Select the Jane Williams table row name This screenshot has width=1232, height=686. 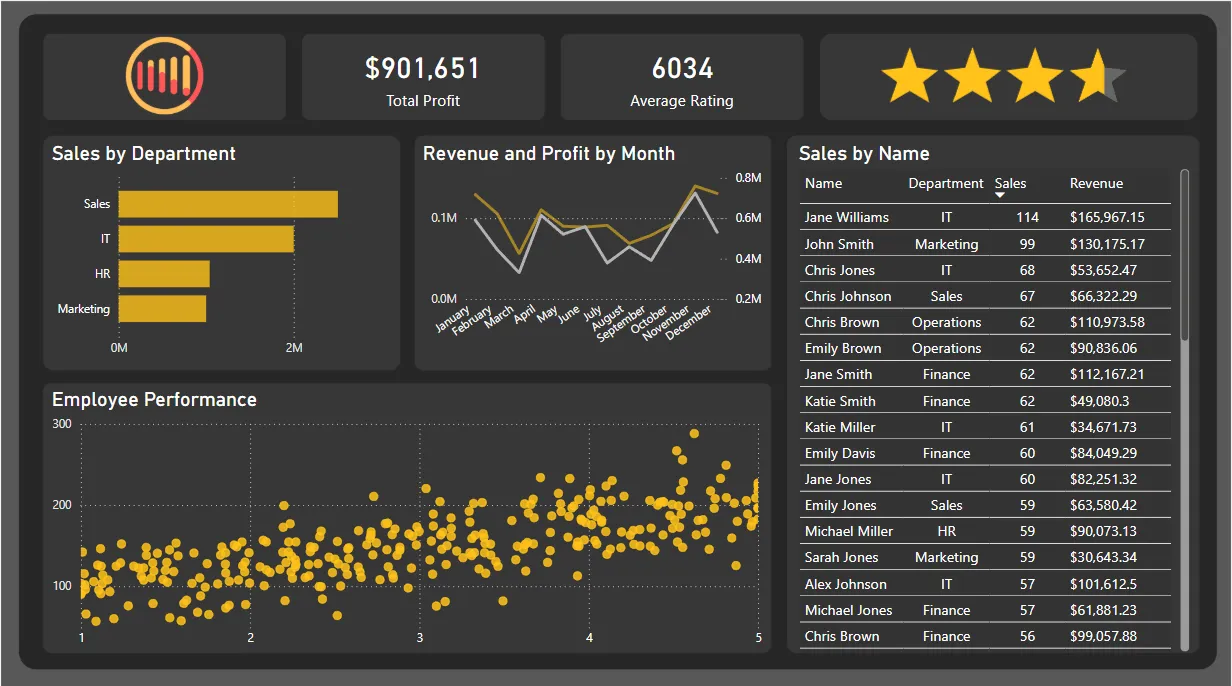click(847, 217)
